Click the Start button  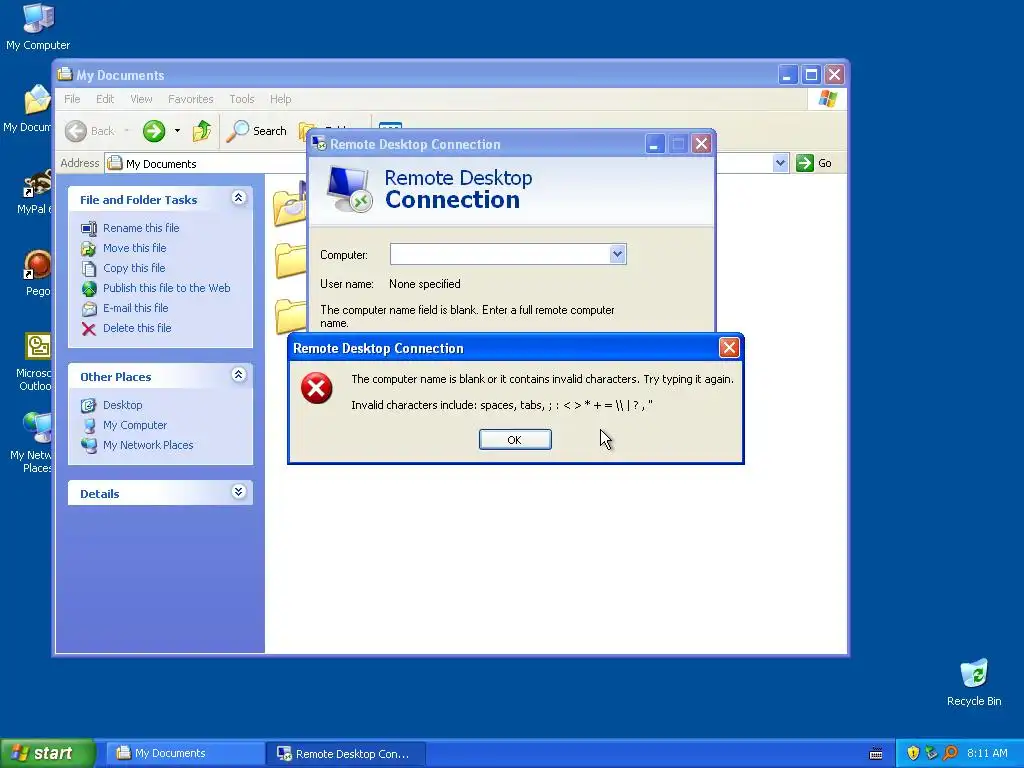point(47,753)
